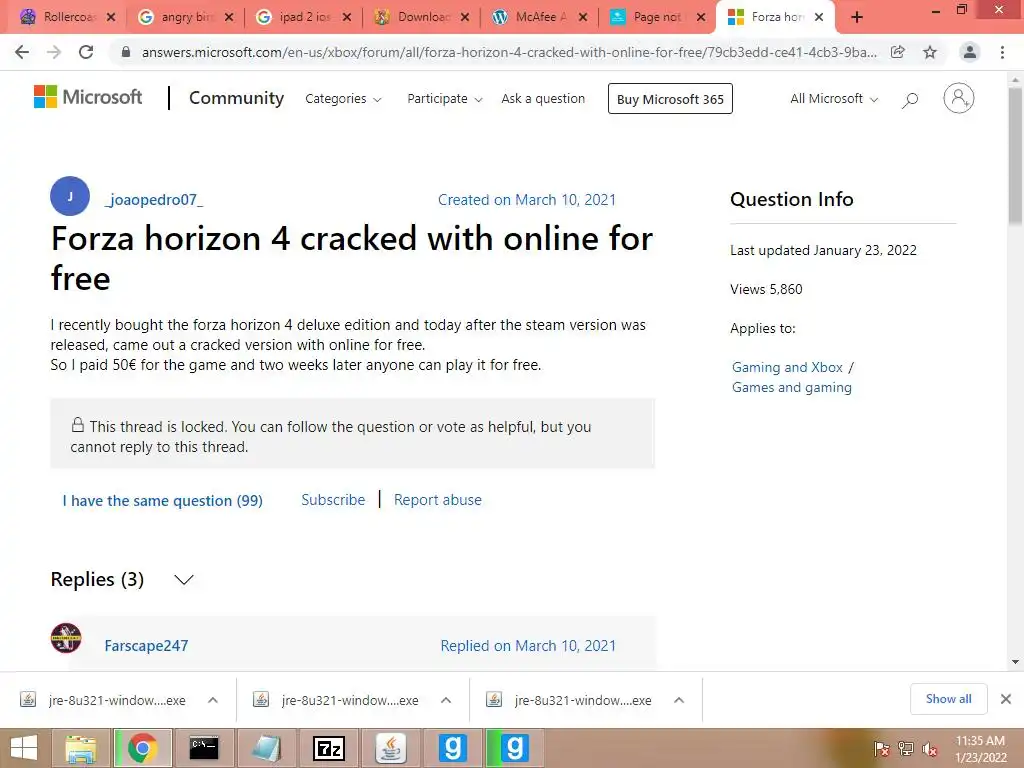
Task: Open options arrow for third jre-8u321 download
Action: [x=679, y=700]
